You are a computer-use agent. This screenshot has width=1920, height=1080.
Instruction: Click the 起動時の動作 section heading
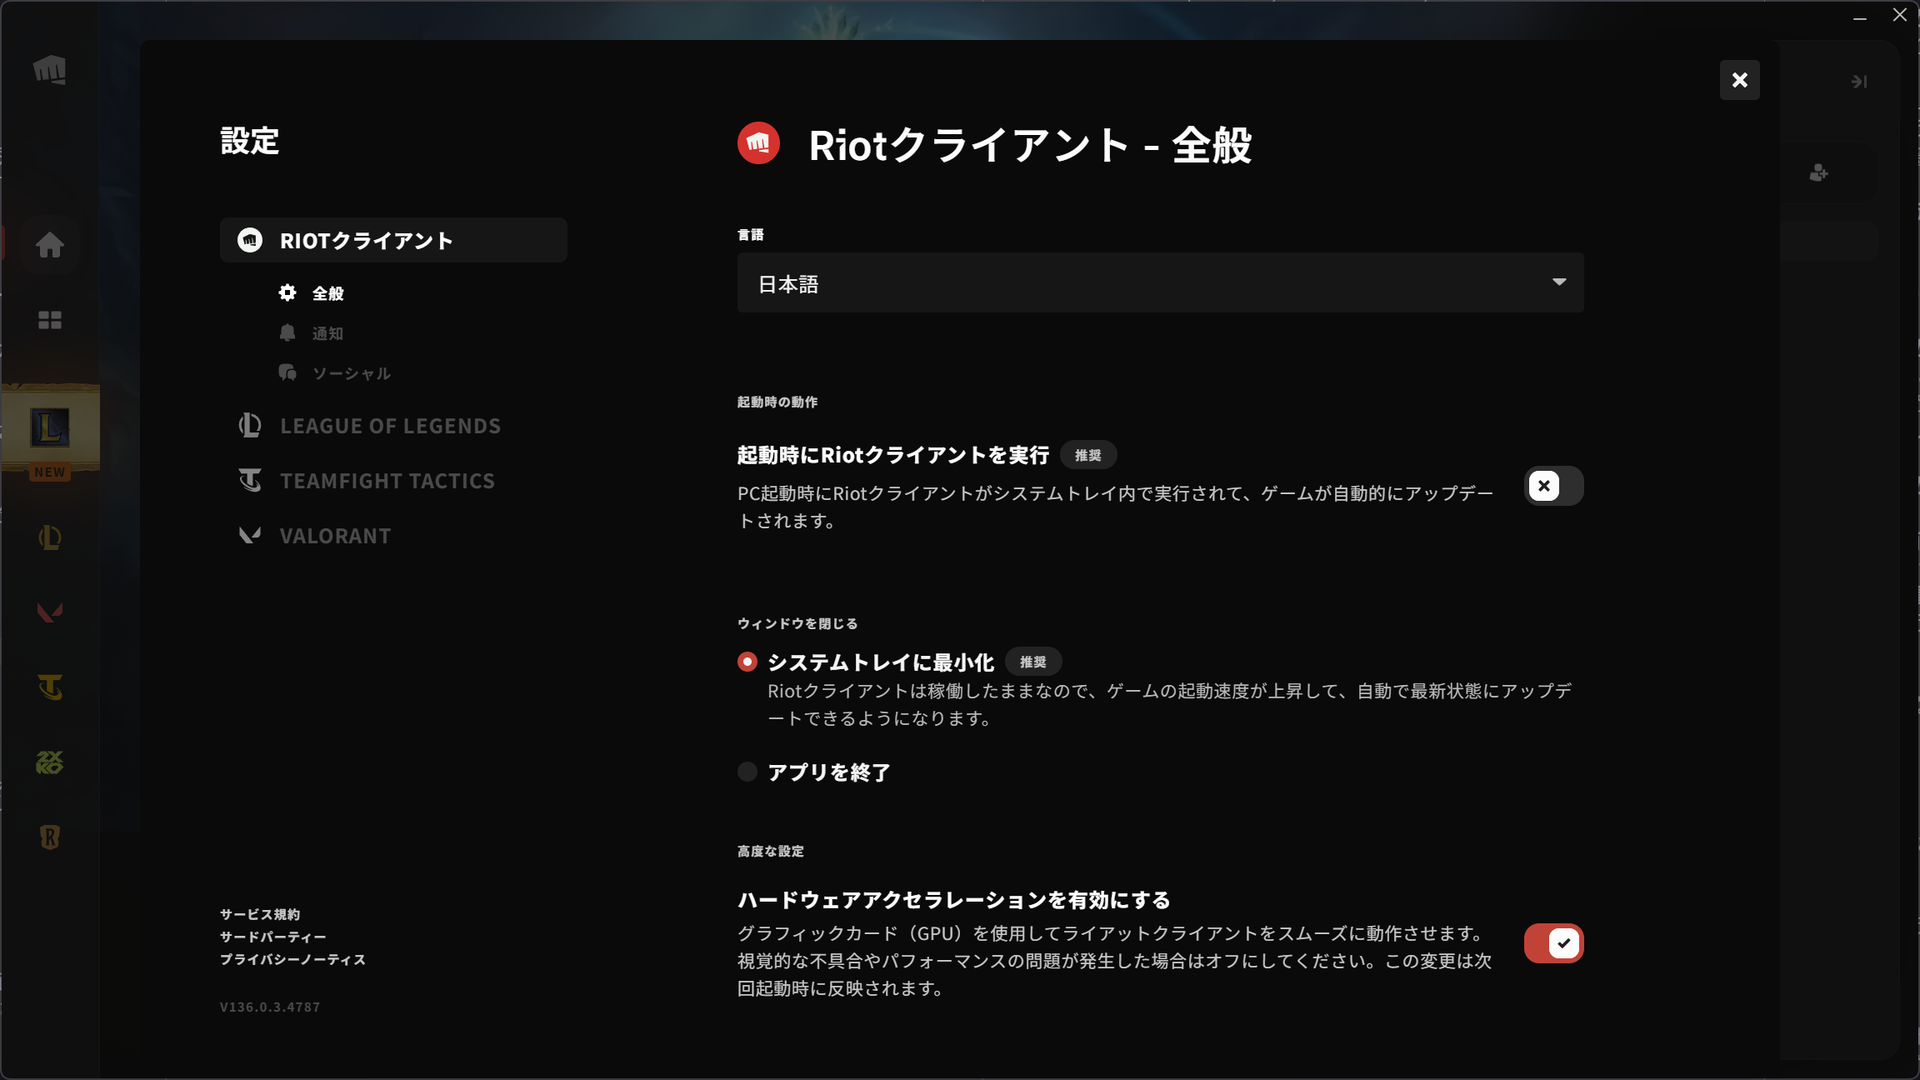pyautogui.click(x=777, y=402)
